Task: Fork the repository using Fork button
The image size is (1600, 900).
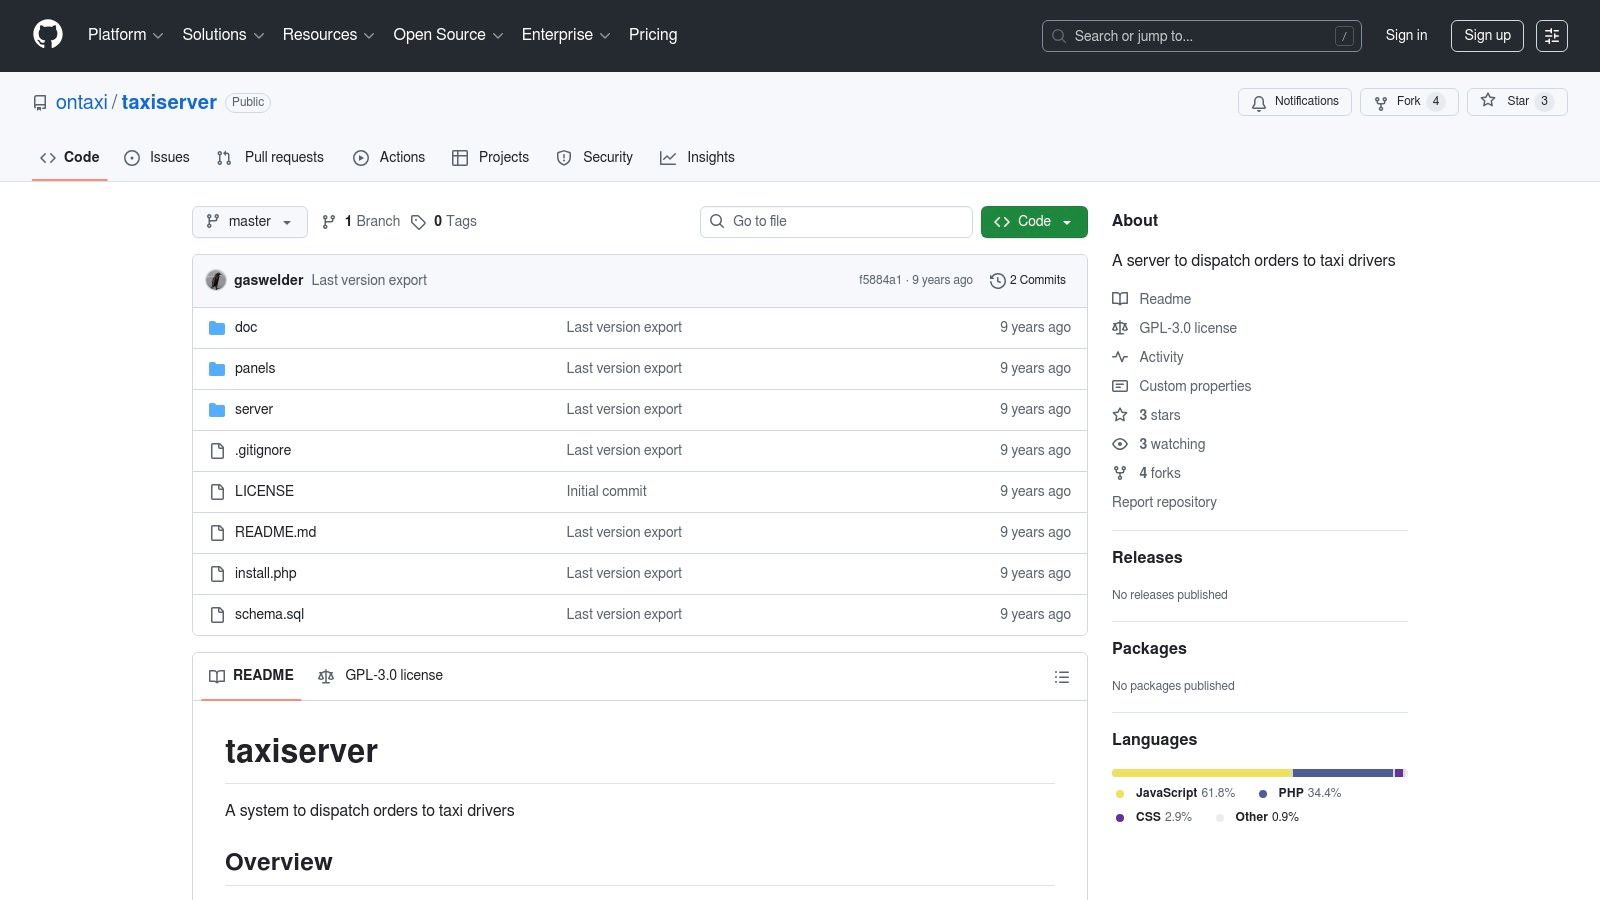Action: click(x=1408, y=102)
